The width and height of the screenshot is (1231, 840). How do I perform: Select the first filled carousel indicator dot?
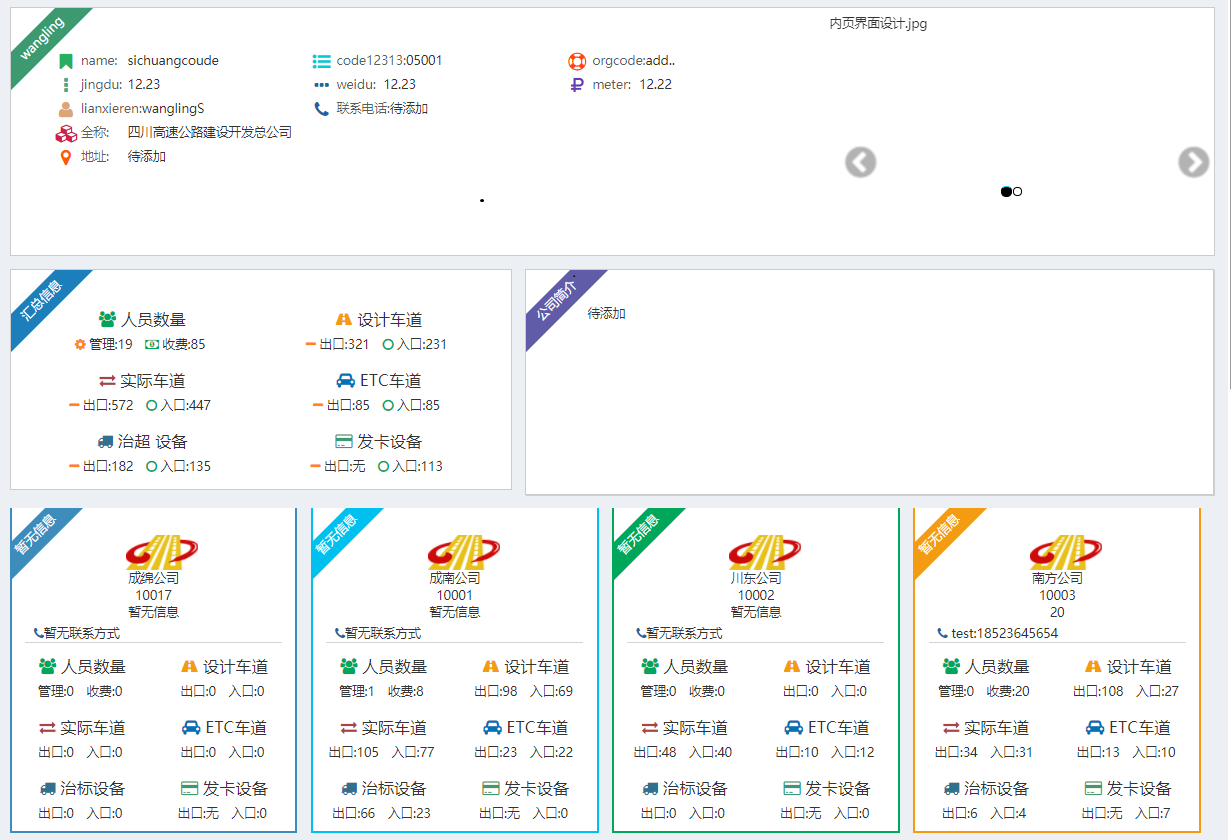[1006, 191]
